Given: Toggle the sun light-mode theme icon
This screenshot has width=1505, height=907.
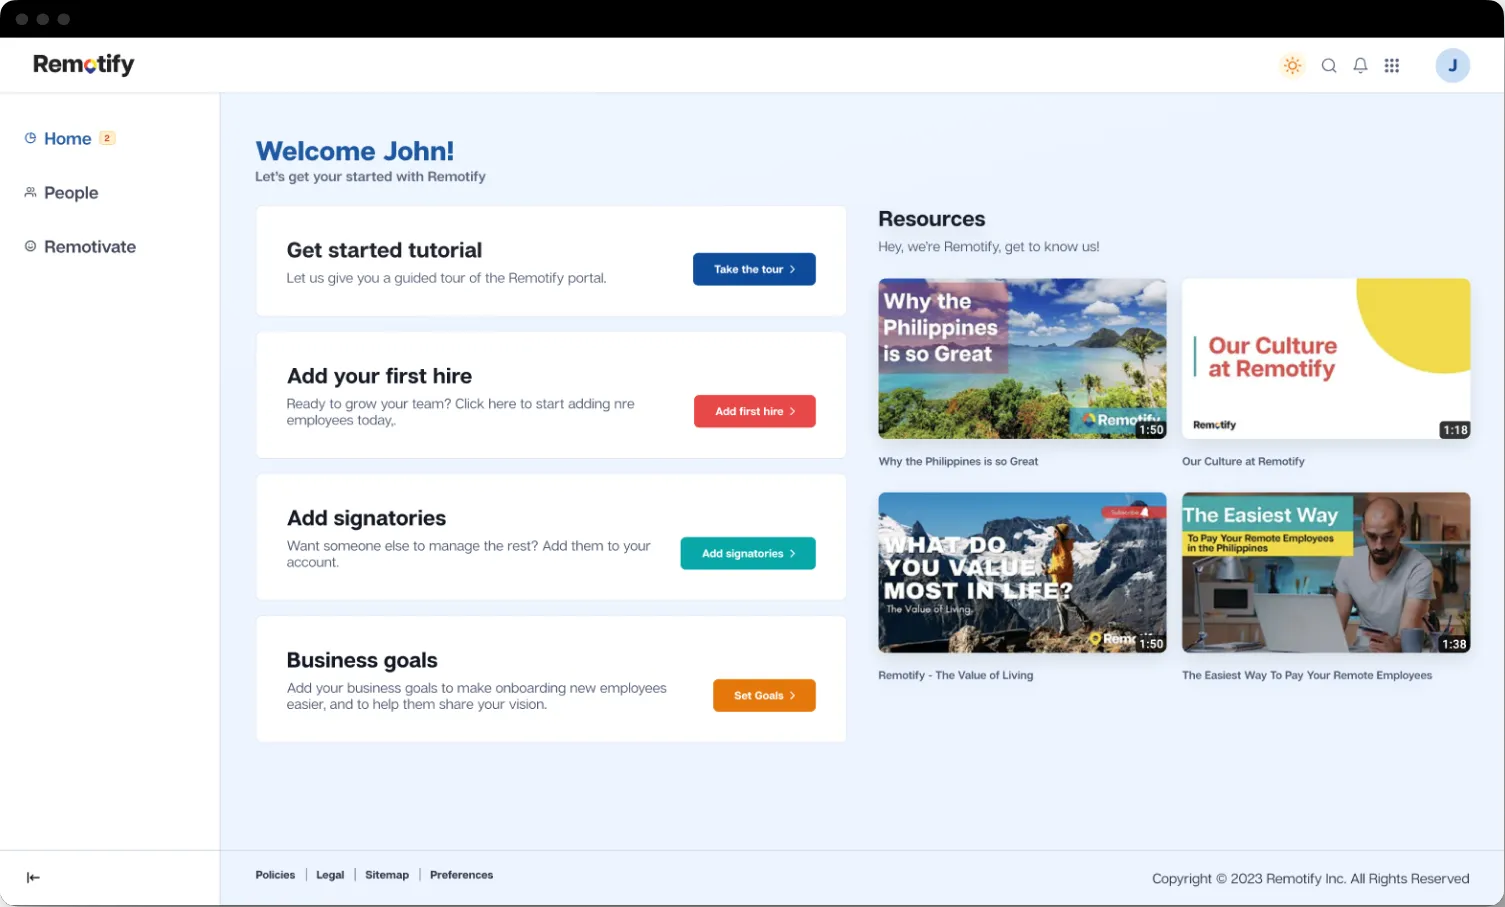Looking at the screenshot, I should point(1292,66).
